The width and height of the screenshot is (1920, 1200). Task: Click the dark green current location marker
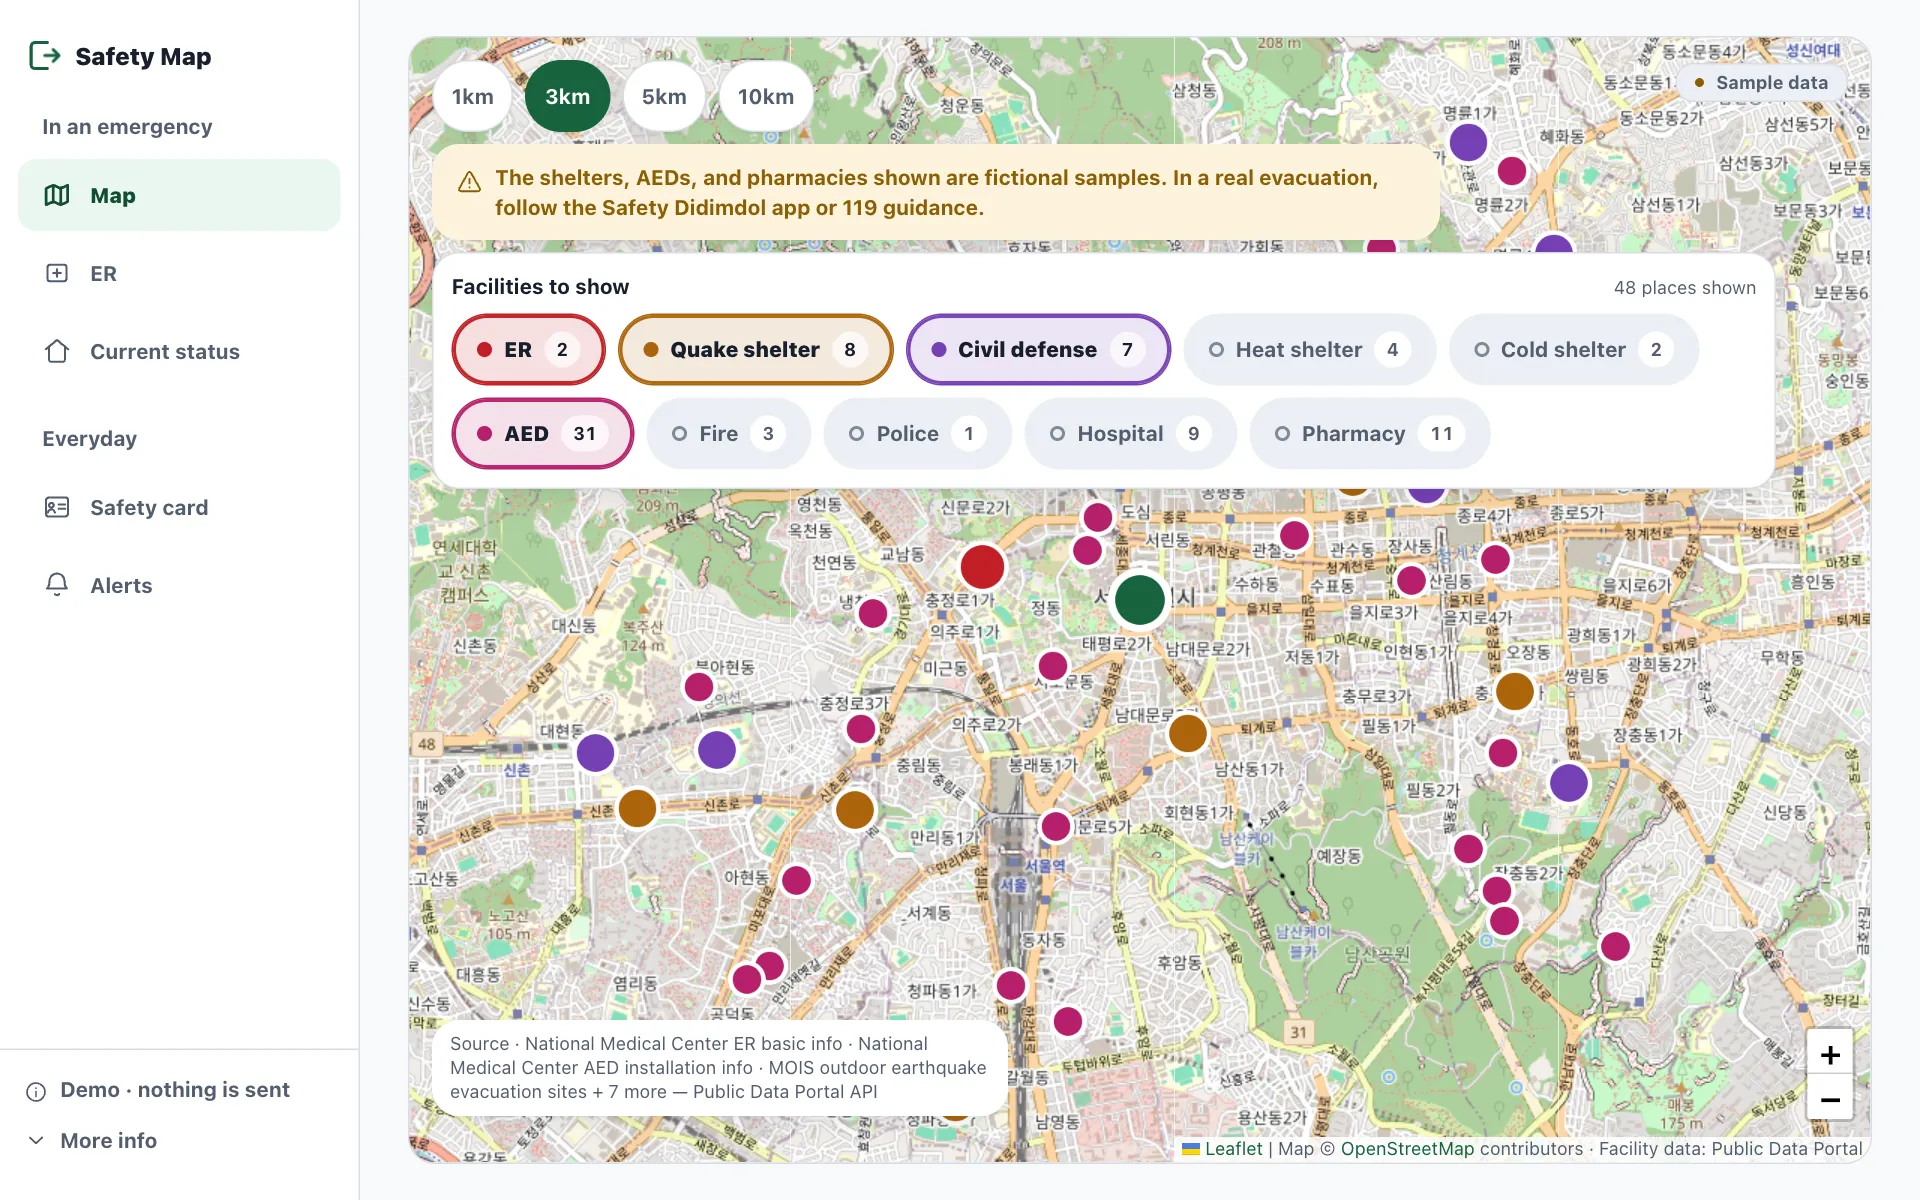(1139, 600)
